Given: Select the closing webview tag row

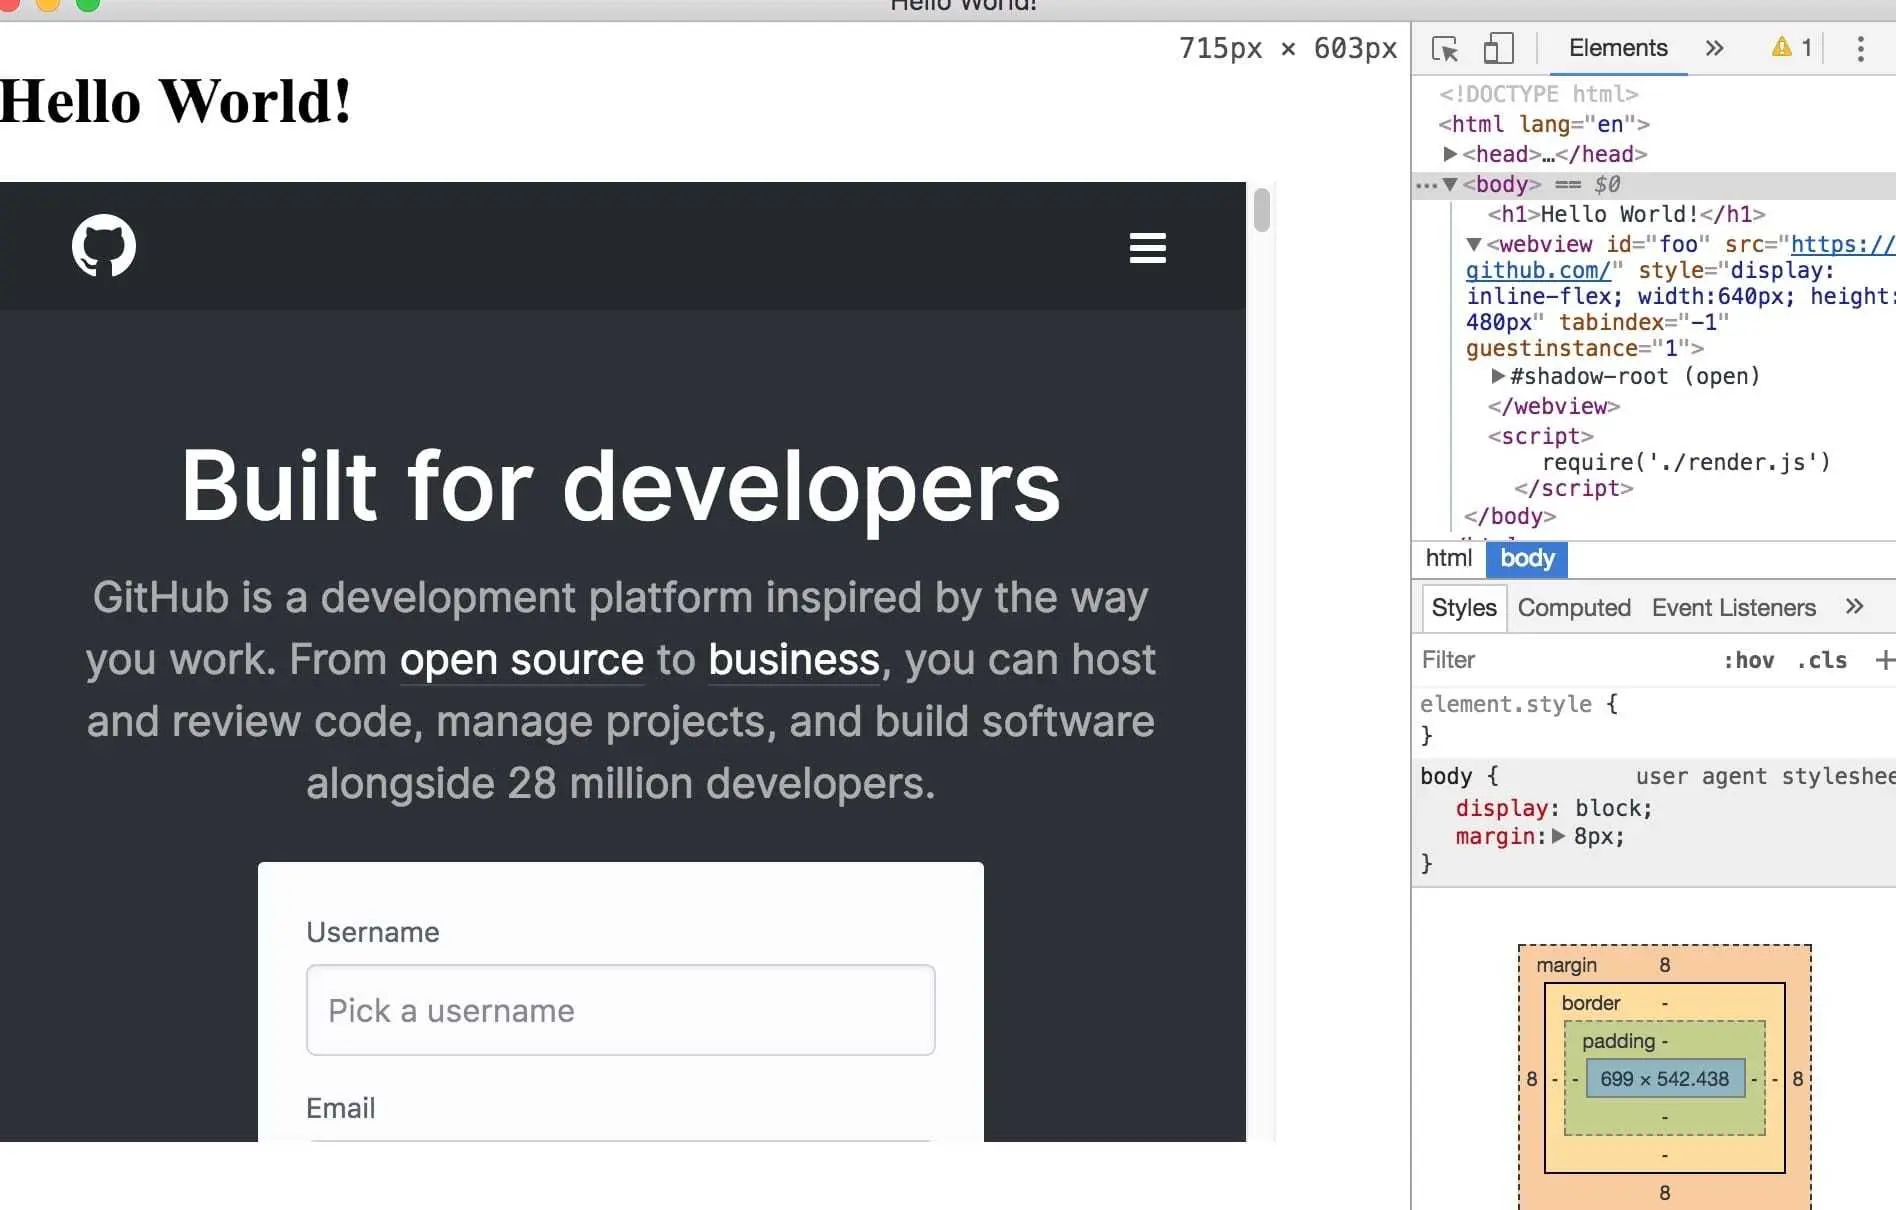Looking at the screenshot, I should [1554, 406].
